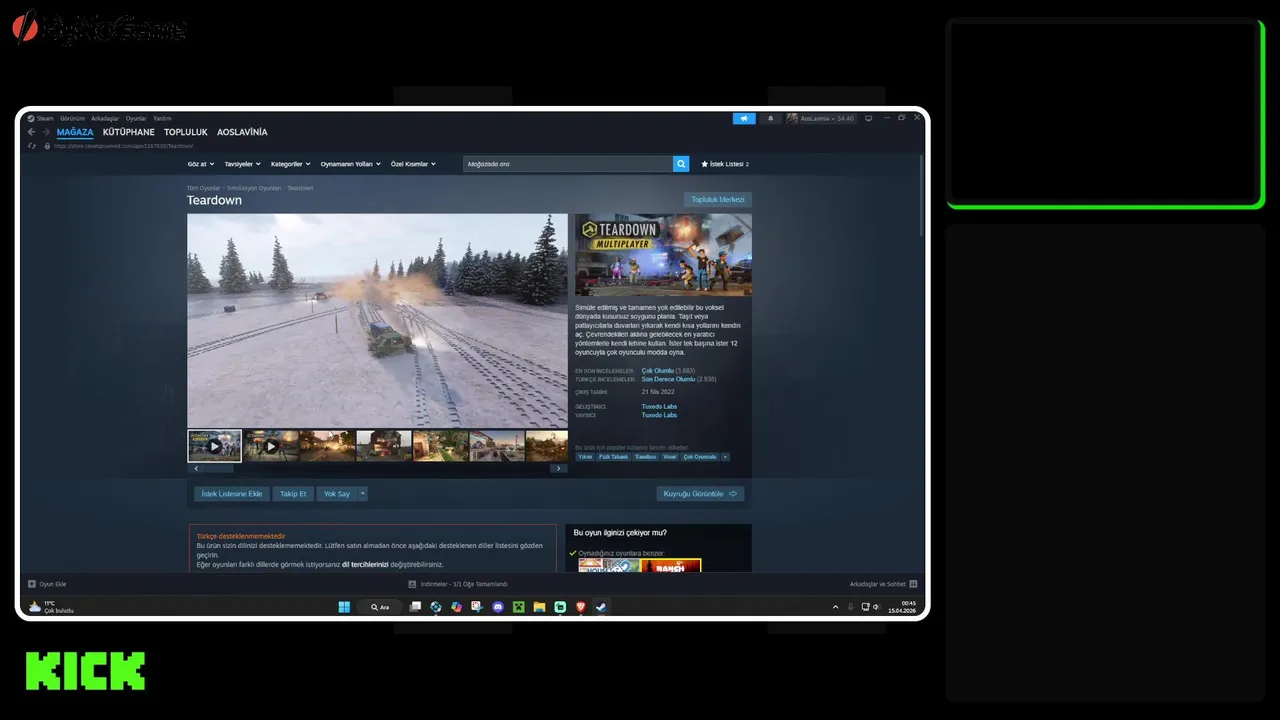Screen dimensions: 1280x720
Task: Open the Steam notifications bell
Action: [x=770, y=118]
